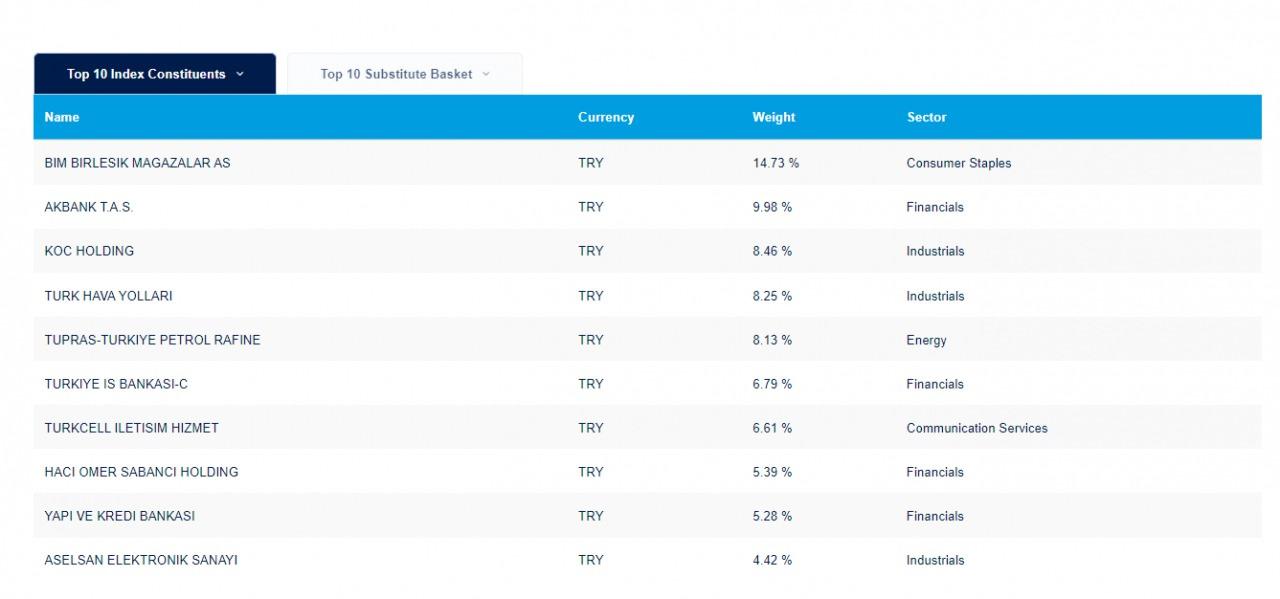Select the YAPI VE KREDI BANKASI name
This screenshot has width=1280, height=599.
(x=119, y=516)
